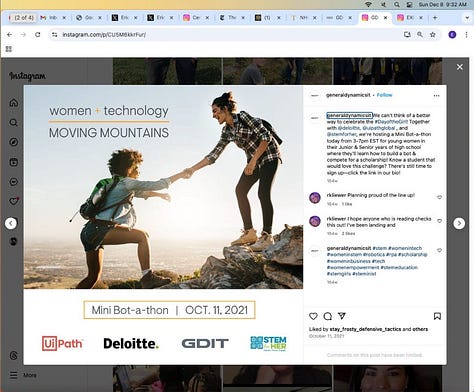Screen dimensions: 474x392
Task: Go to the previous post arrow
Action: [11, 223]
